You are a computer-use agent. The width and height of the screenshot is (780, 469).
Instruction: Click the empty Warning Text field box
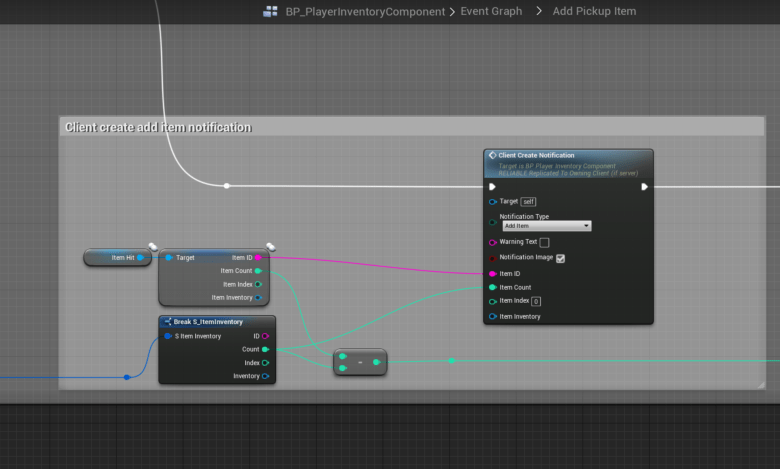tap(544, 242)
